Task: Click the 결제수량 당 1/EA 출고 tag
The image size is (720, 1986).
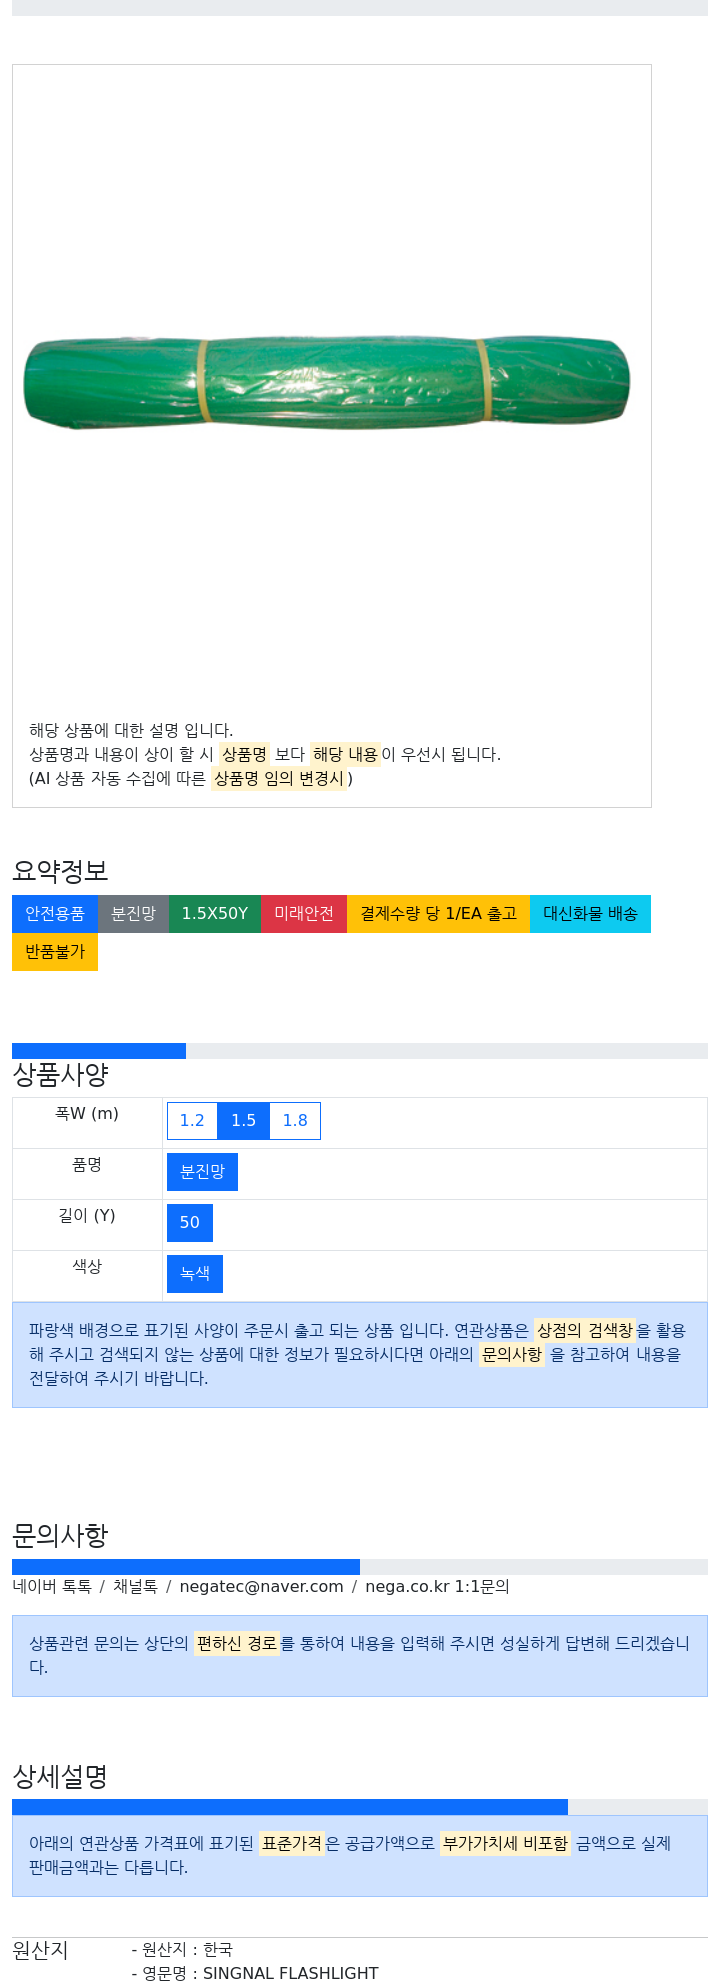Action: click(x=438, y=914)
